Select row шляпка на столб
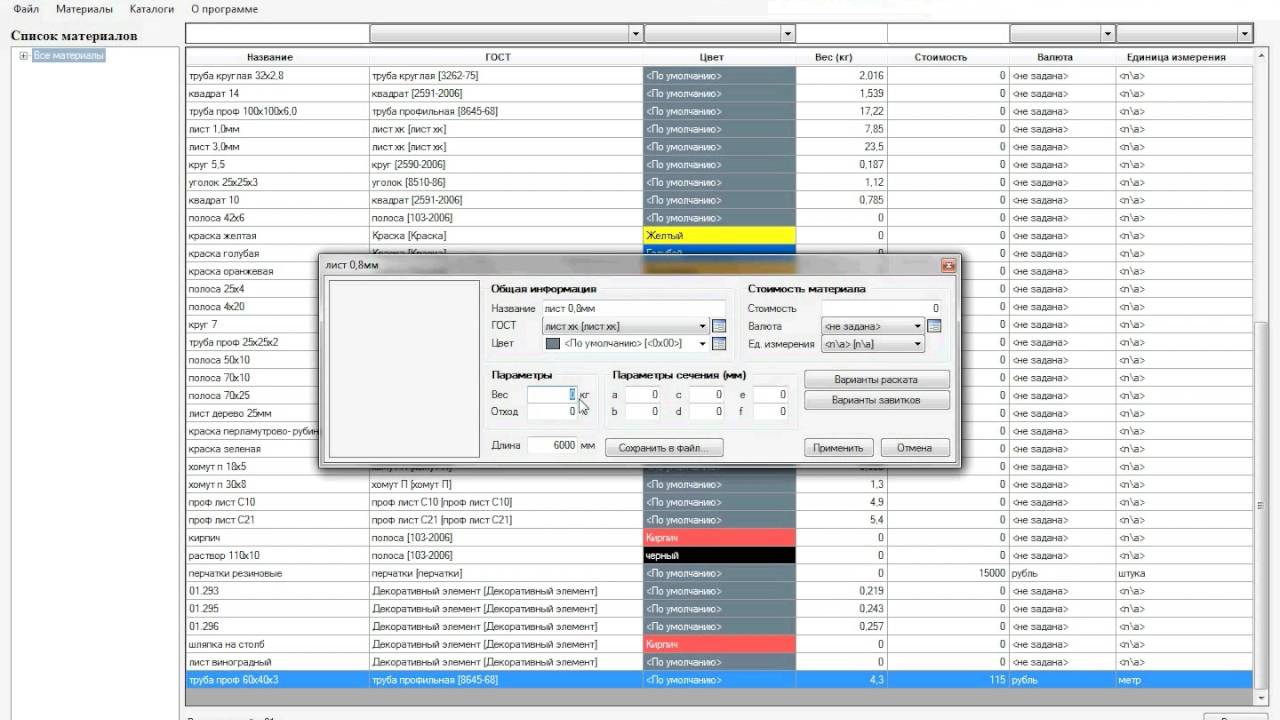The width and height of the screenshot is (1280, 720). click(719, 645)
